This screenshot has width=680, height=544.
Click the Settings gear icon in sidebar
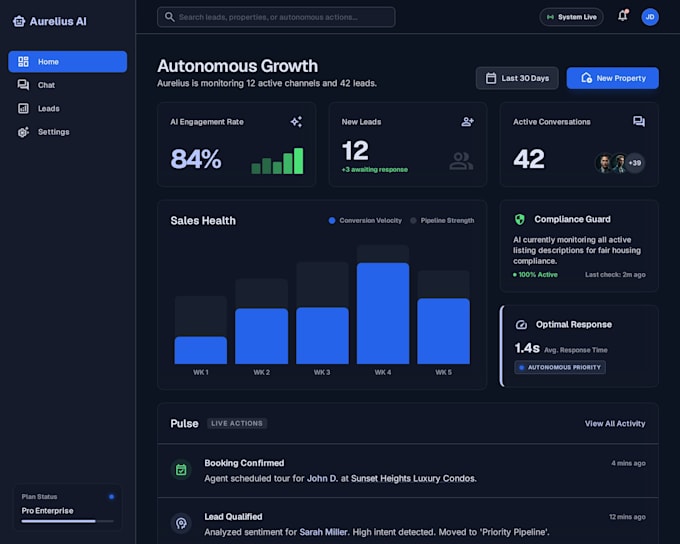(x=23, y=132)
